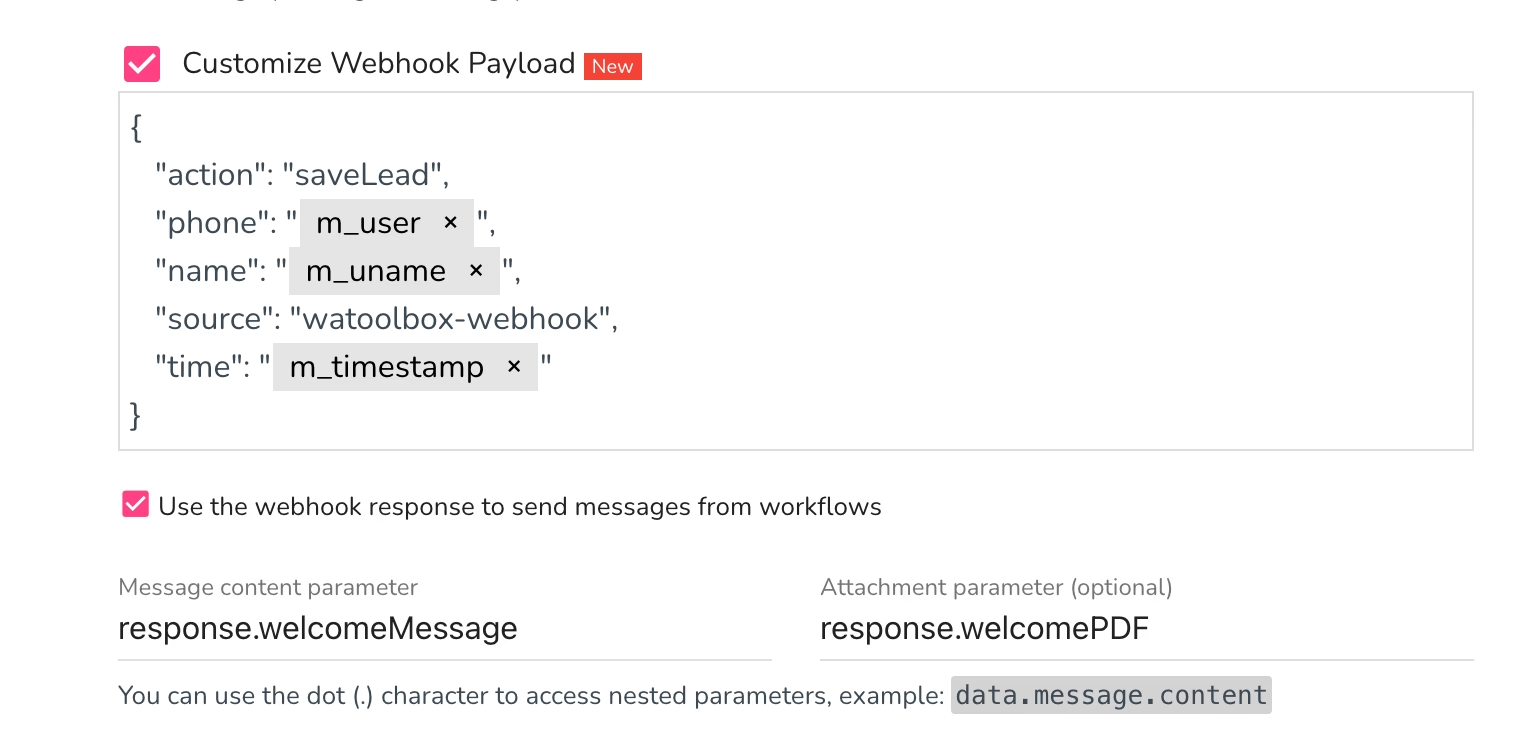Remove the m_user variable chip

450,222
